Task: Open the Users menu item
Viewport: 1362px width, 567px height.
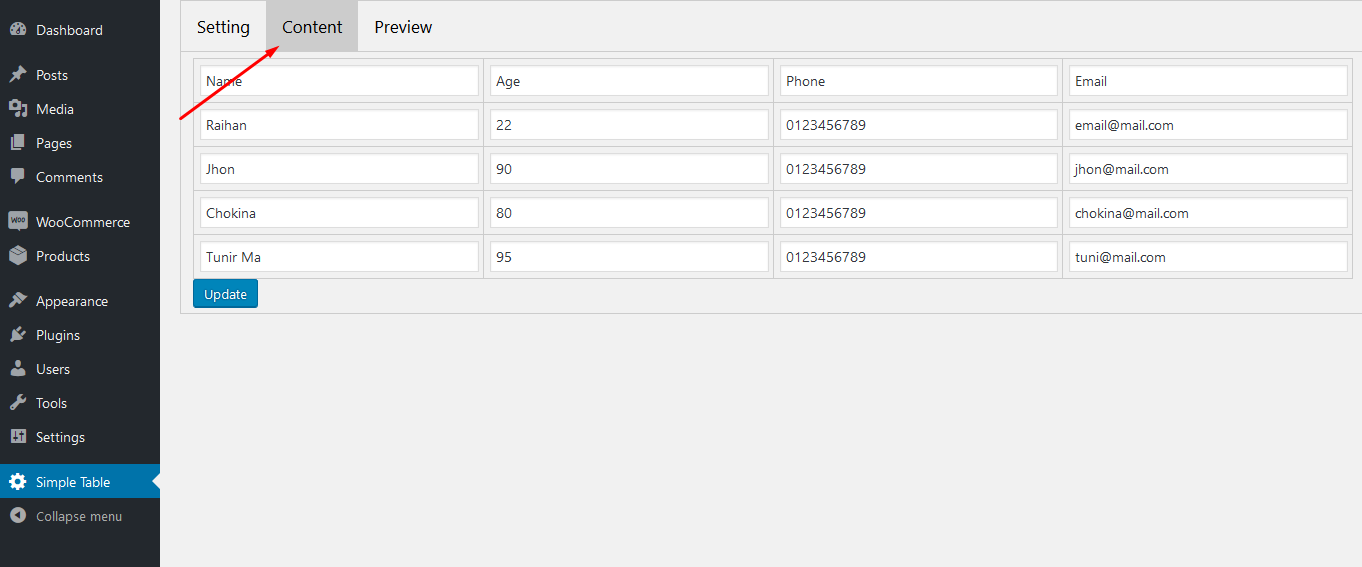Action: point(80,369)
